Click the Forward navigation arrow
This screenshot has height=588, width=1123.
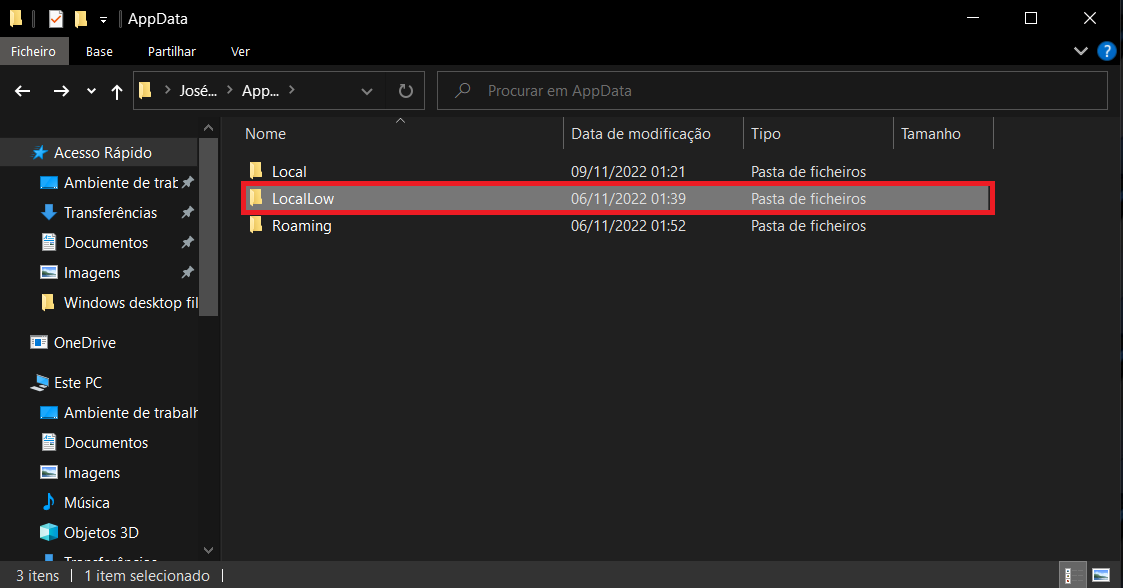point(61,91)
